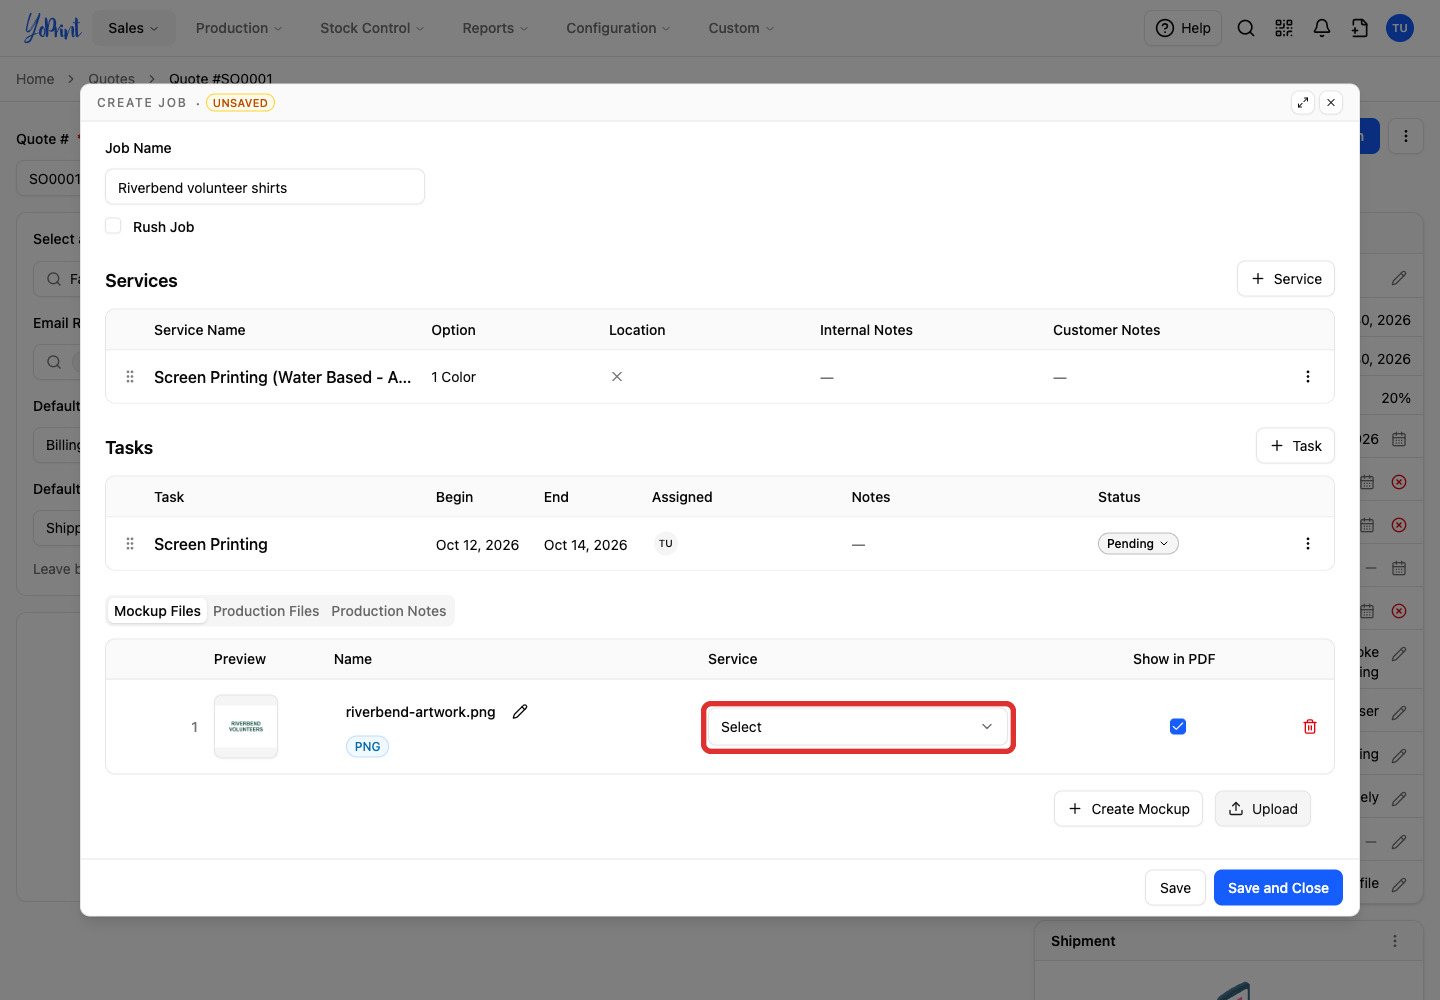Open the Service Select dropdown for the mockup
Image resolution: width=1440 pixels, height=1000 pixels.
click(x=858, y=727)
